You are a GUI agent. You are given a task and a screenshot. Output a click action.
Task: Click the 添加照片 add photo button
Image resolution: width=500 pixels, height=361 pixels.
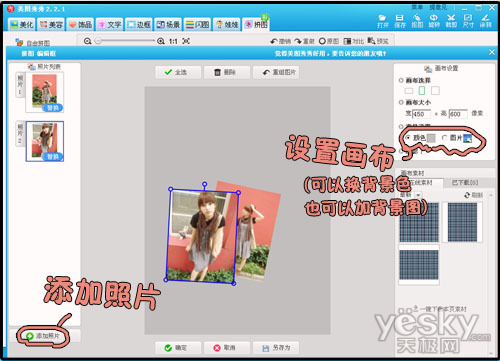pyautogui.click(x=45, y=336)
